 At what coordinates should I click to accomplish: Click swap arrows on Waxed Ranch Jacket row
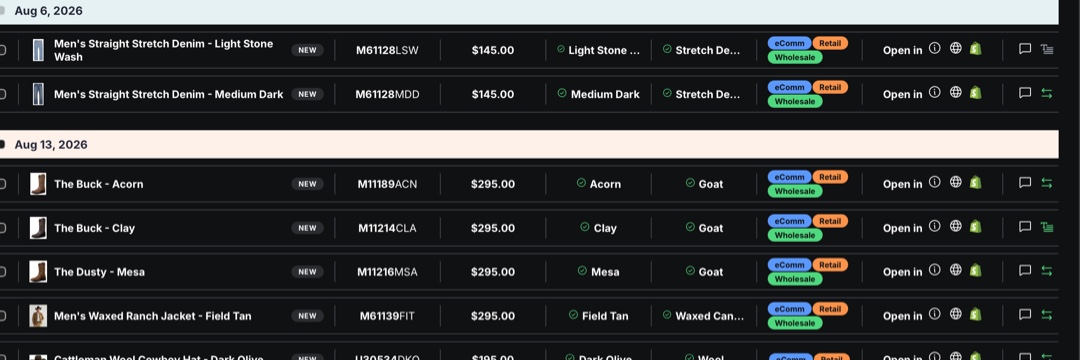tap(1047, 315)
